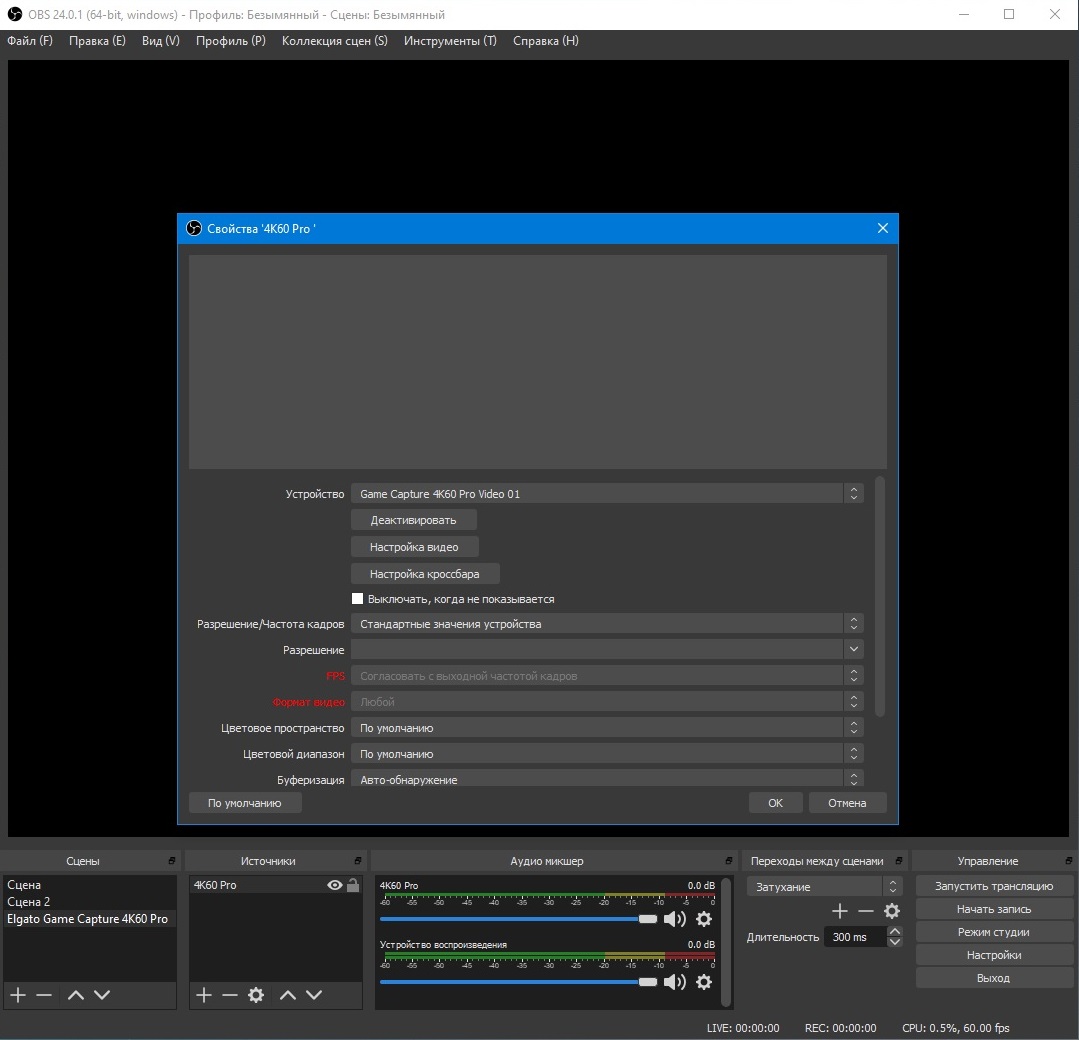Screen dimensions: 1079x1040
Task: Move the scene down in the Scenes list
Action: pos(102,995)
